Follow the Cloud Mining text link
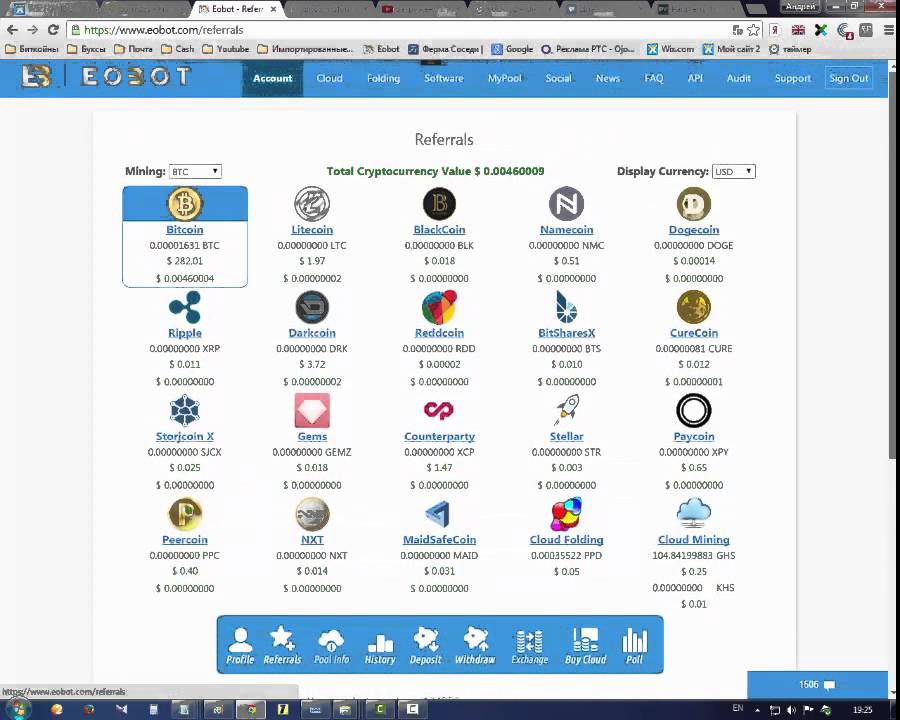900x720 pixels. 694,540
